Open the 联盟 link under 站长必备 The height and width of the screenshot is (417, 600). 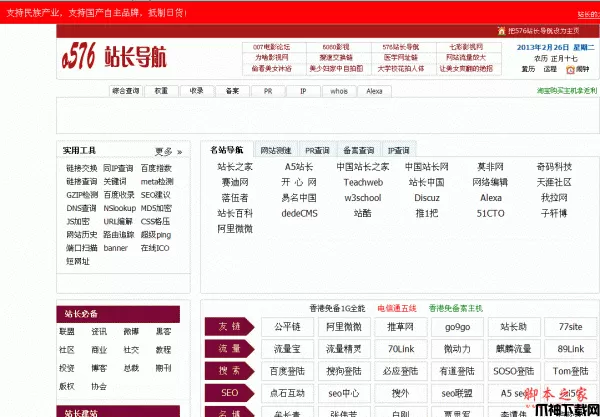[67, 332]
